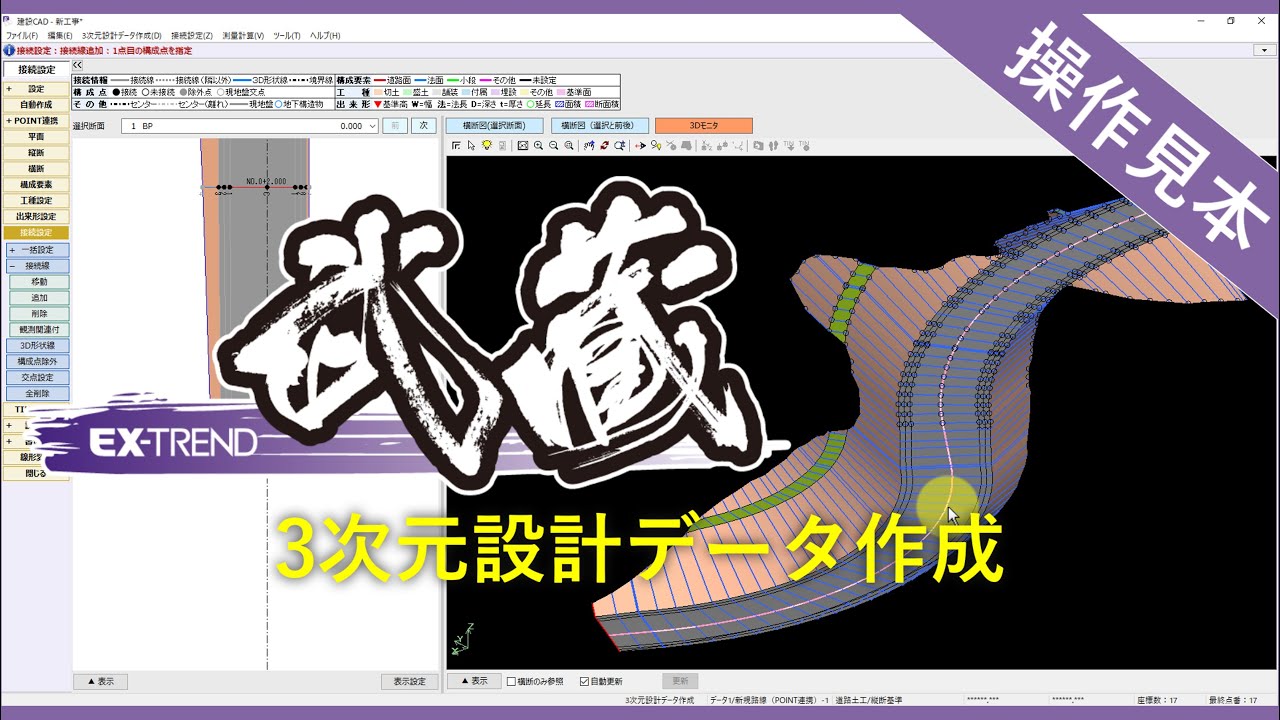Click the first greyed TIN export icon
This screenshot has height=720, width=1280.
click(x=789, y=146)
